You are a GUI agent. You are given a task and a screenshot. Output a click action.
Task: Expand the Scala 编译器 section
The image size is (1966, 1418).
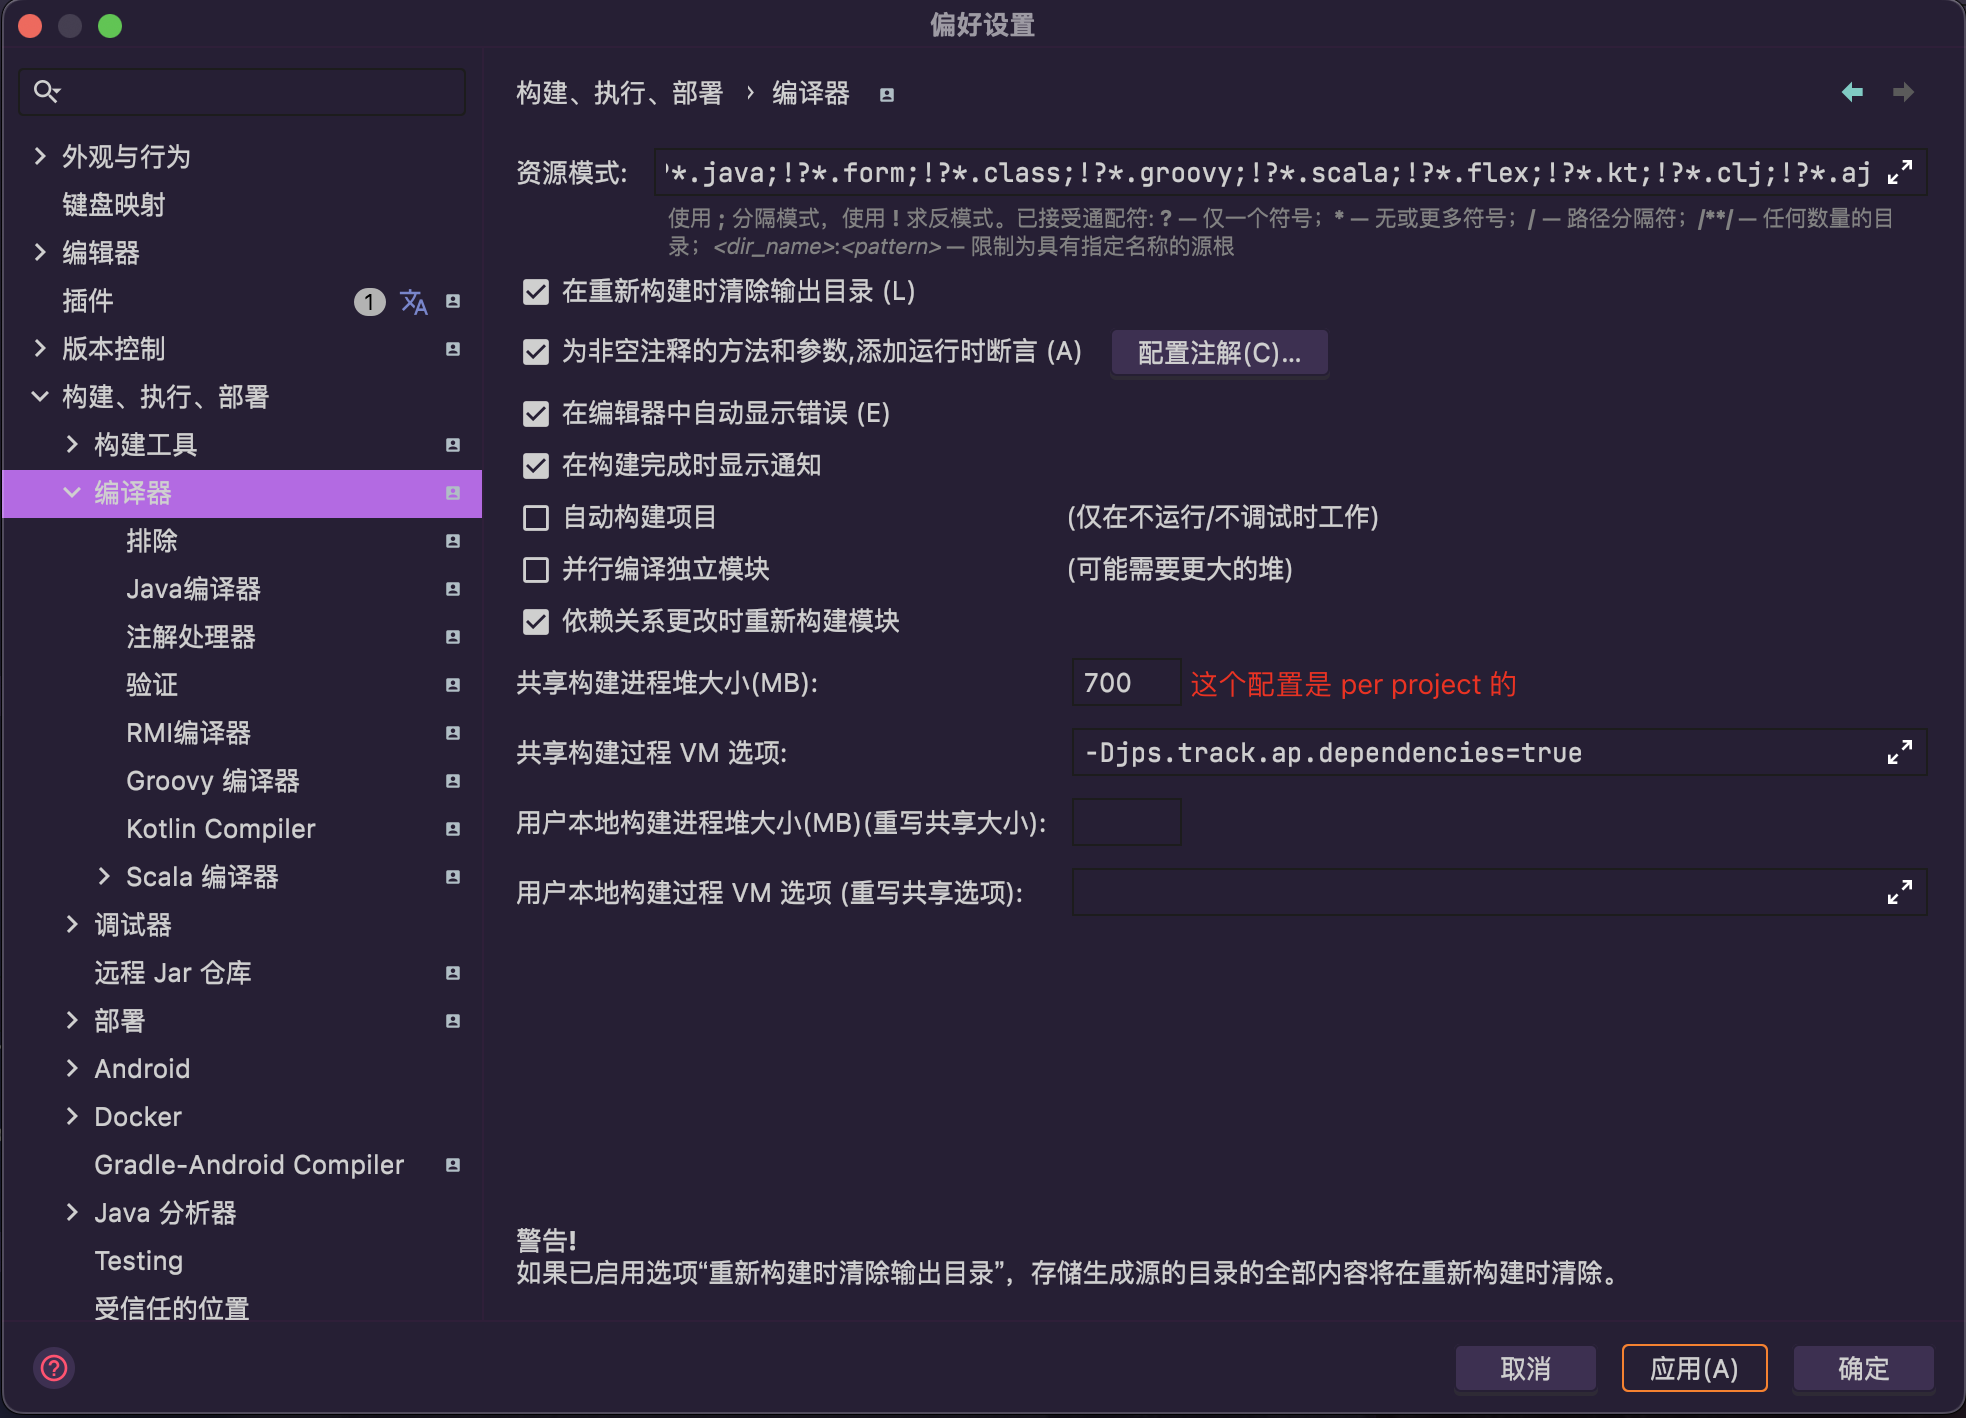[x=99, y=876]
